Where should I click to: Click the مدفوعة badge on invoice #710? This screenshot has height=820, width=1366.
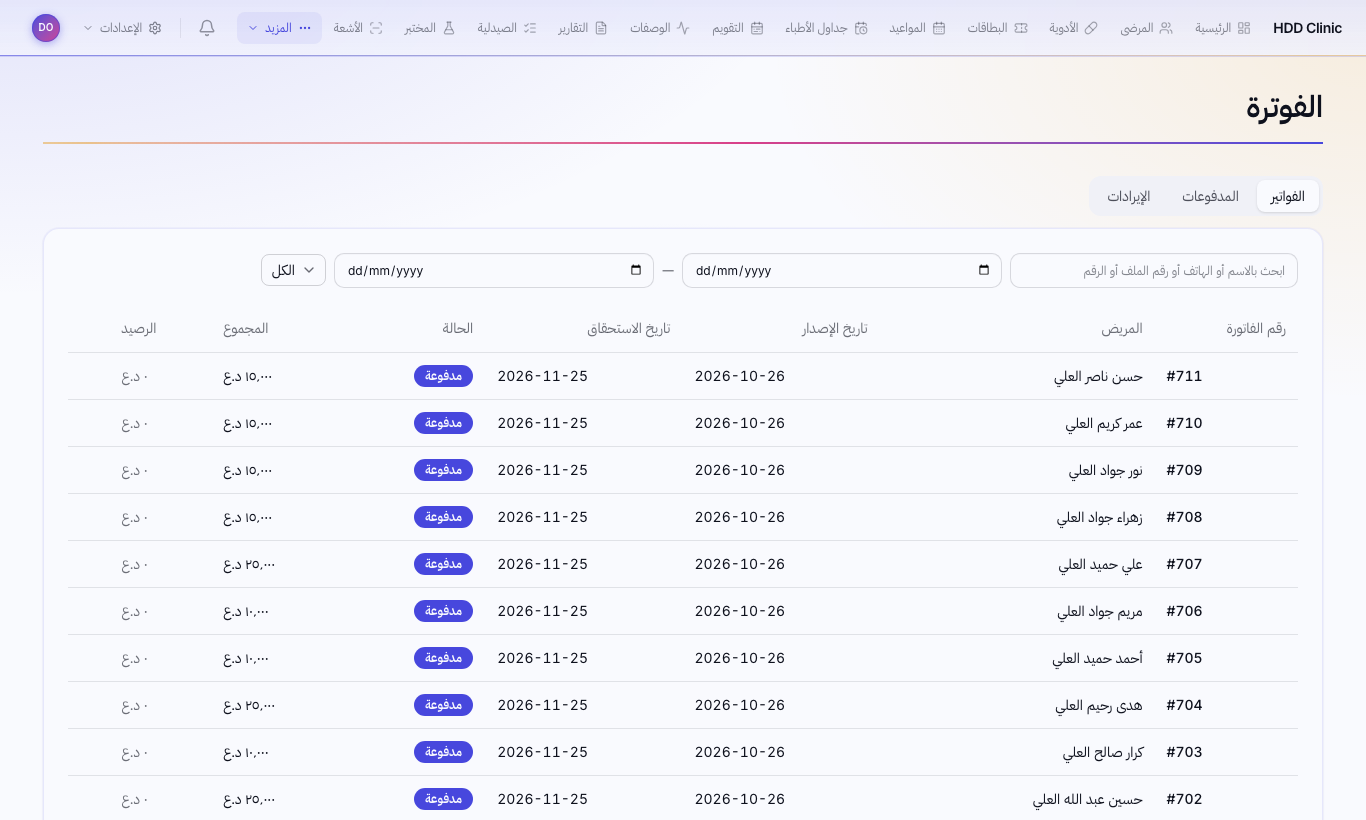[x=443, y=423]
